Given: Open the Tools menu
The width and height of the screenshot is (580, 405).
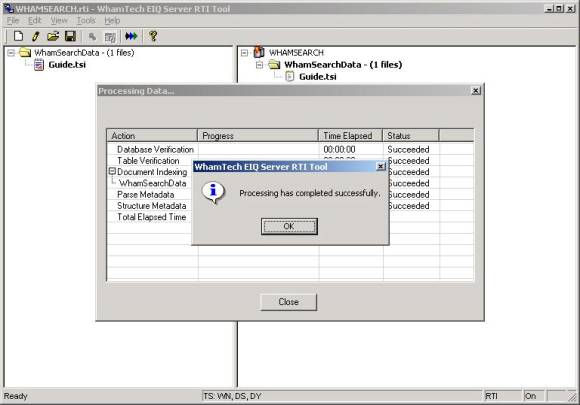Looking at the screenshot, I should (x=86, y=21).
